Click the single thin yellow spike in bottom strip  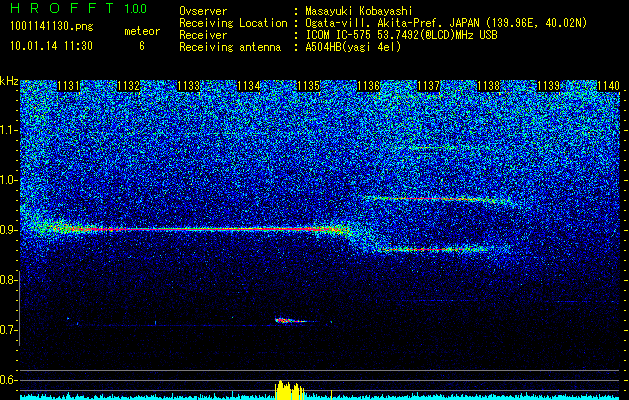(x=331, y=395)
